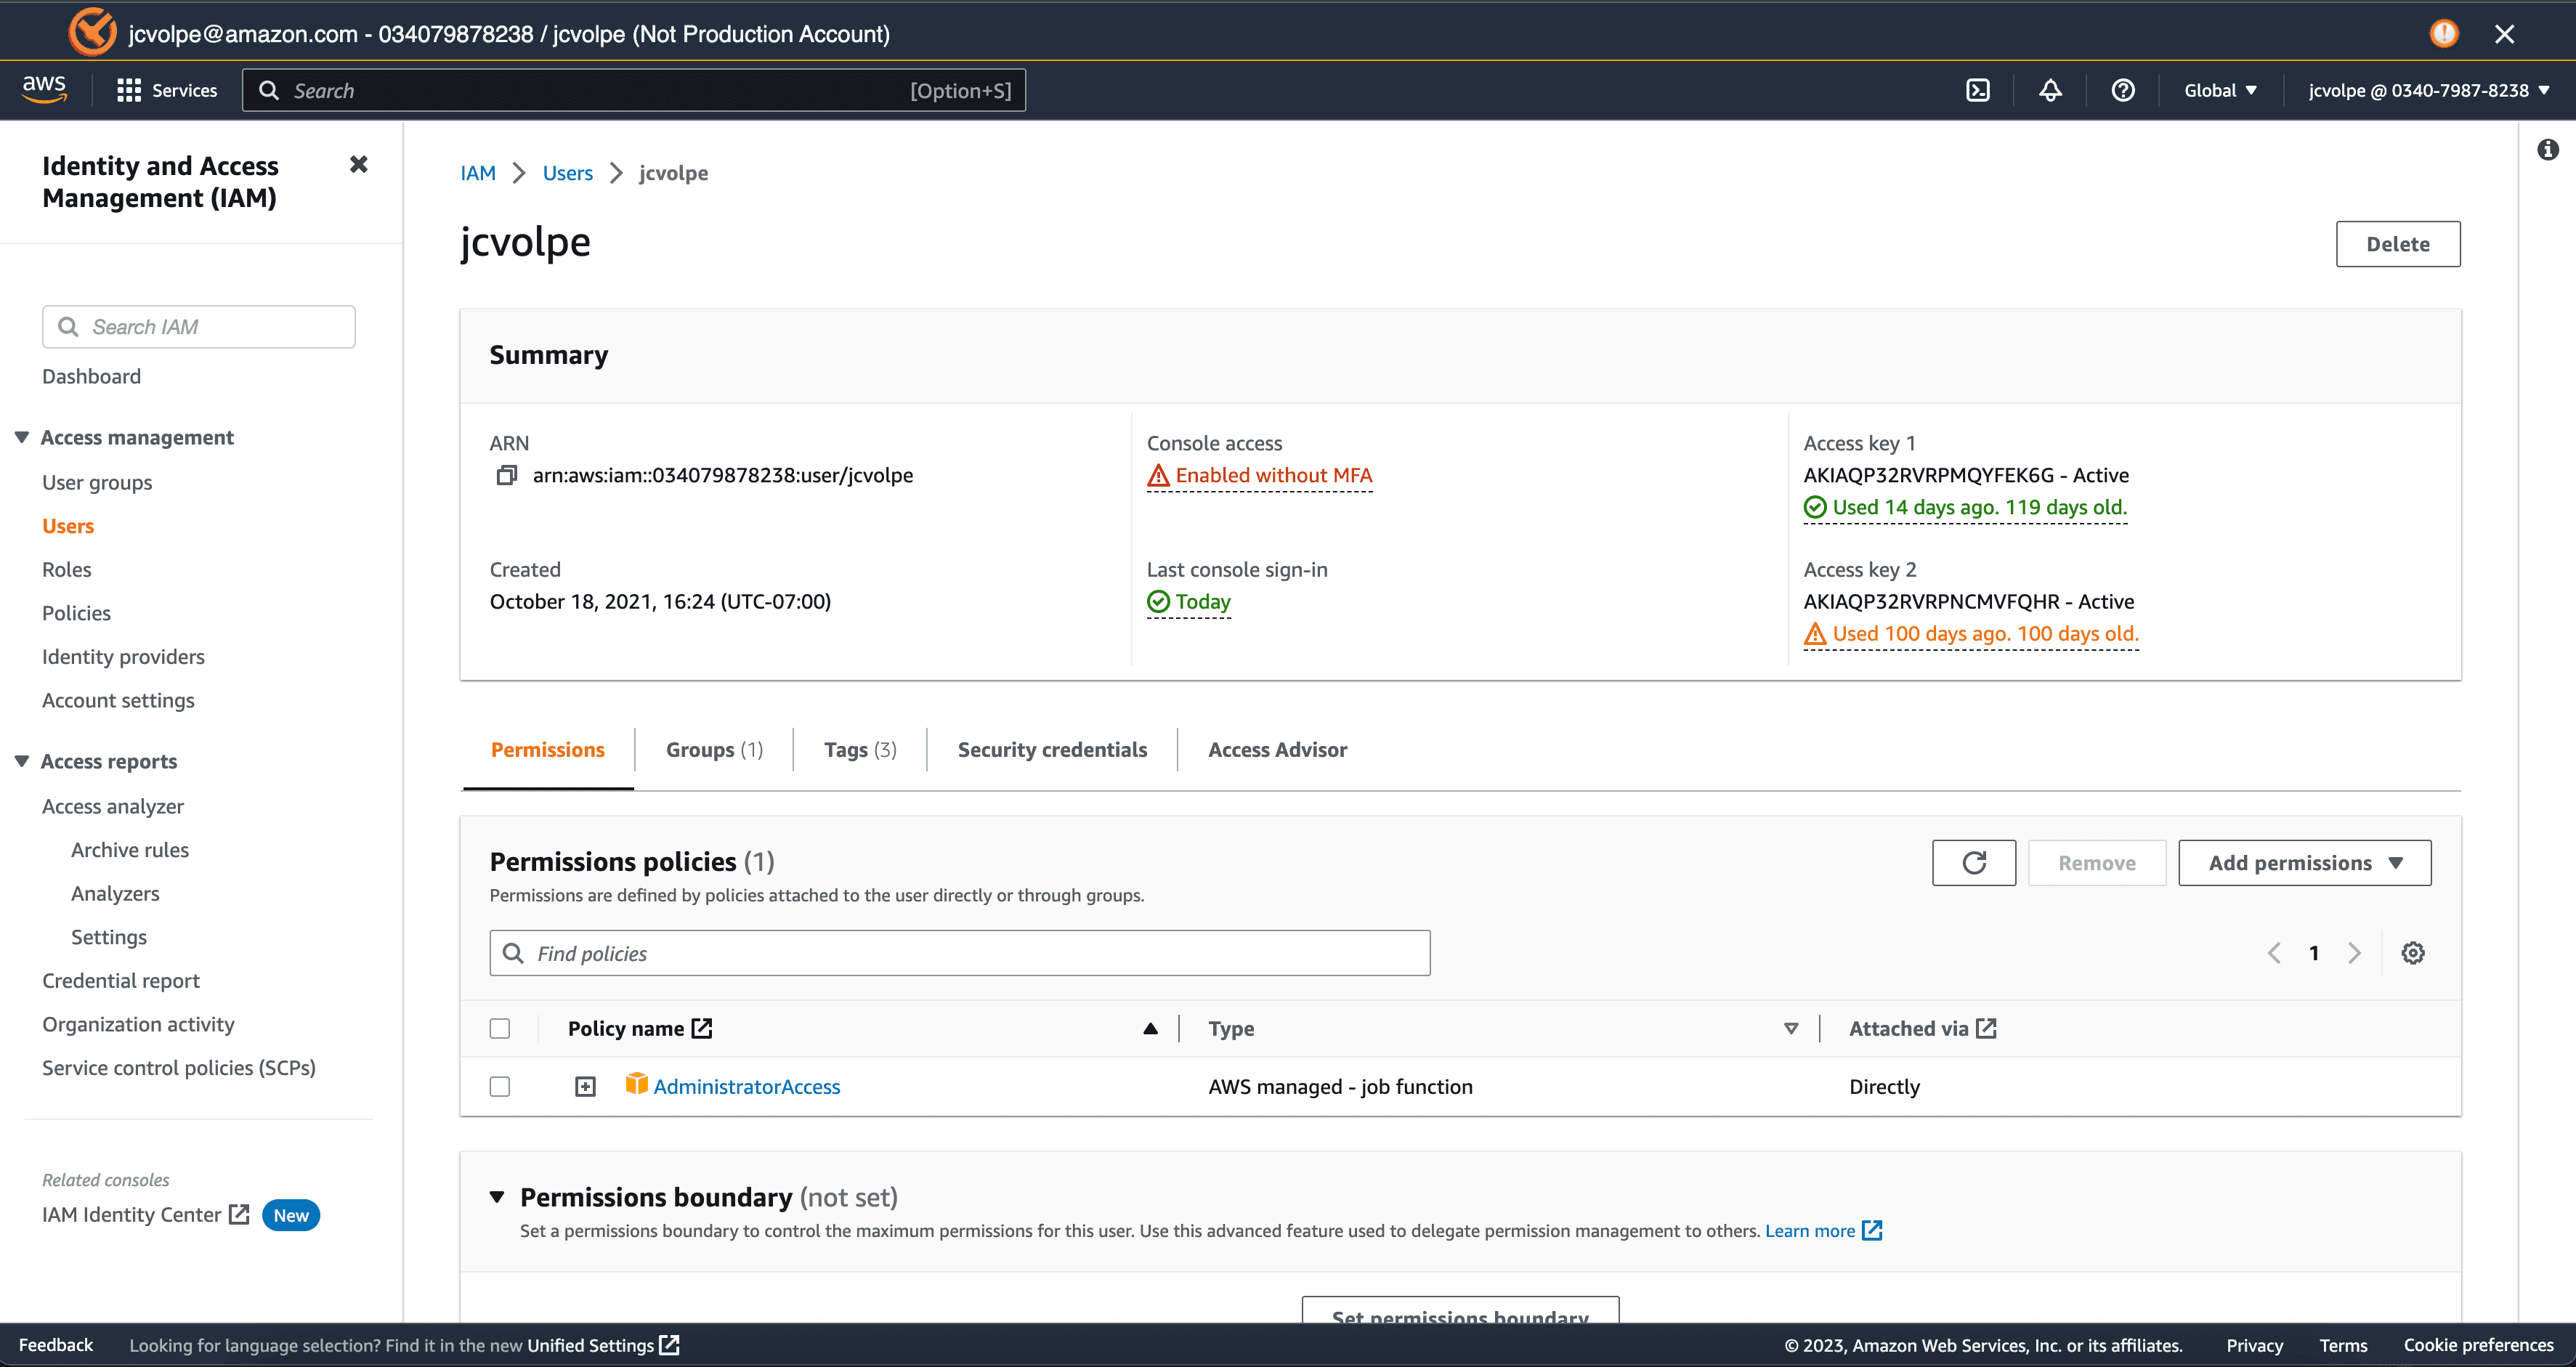The image size is (2576, 1367).
Task: Click the AWS logo to go home
Action: pos(44,89)
